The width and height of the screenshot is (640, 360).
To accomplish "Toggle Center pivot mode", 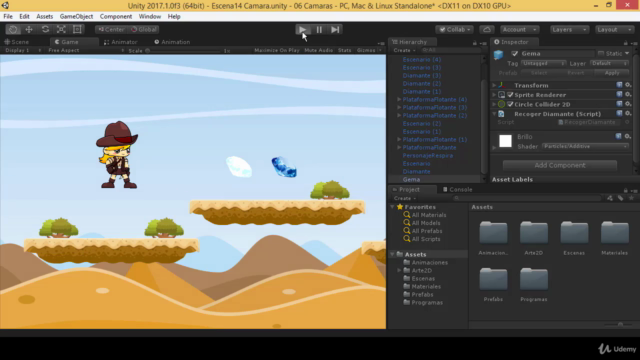I will coord(111,29).
